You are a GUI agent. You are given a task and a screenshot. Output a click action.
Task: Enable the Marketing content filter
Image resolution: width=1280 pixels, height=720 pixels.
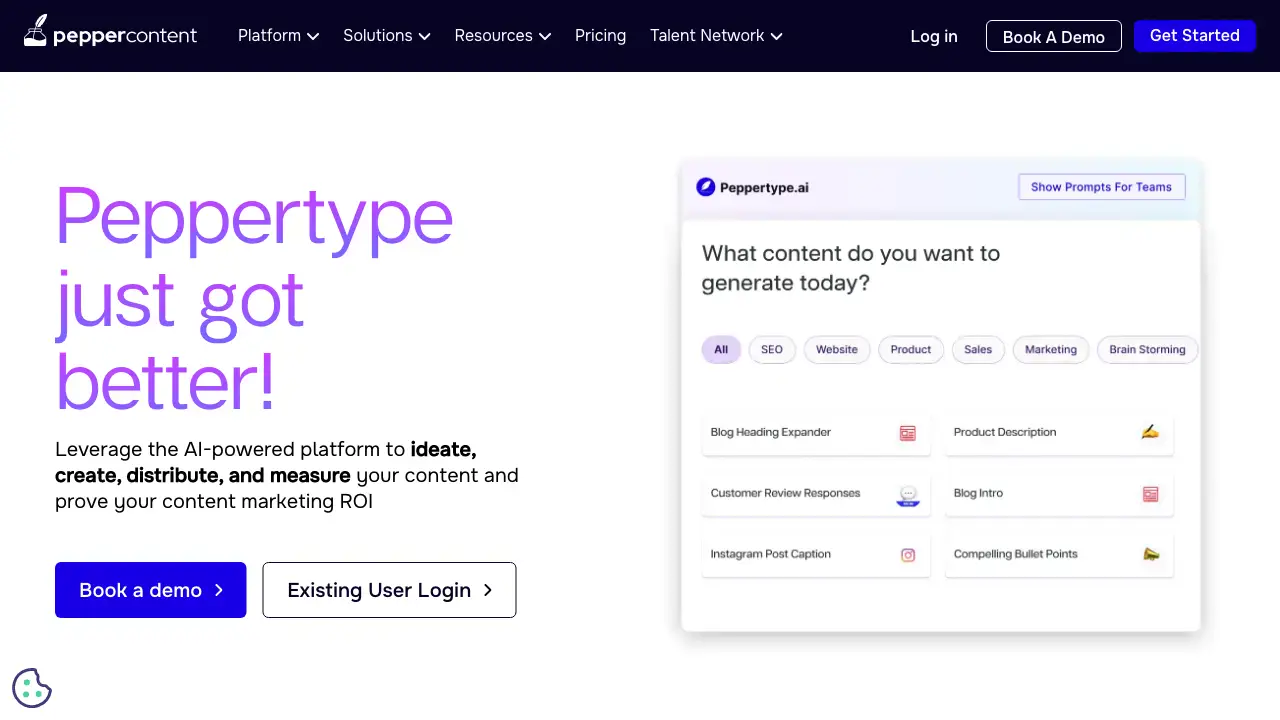pyautogui.click(x=1050, y=349)
